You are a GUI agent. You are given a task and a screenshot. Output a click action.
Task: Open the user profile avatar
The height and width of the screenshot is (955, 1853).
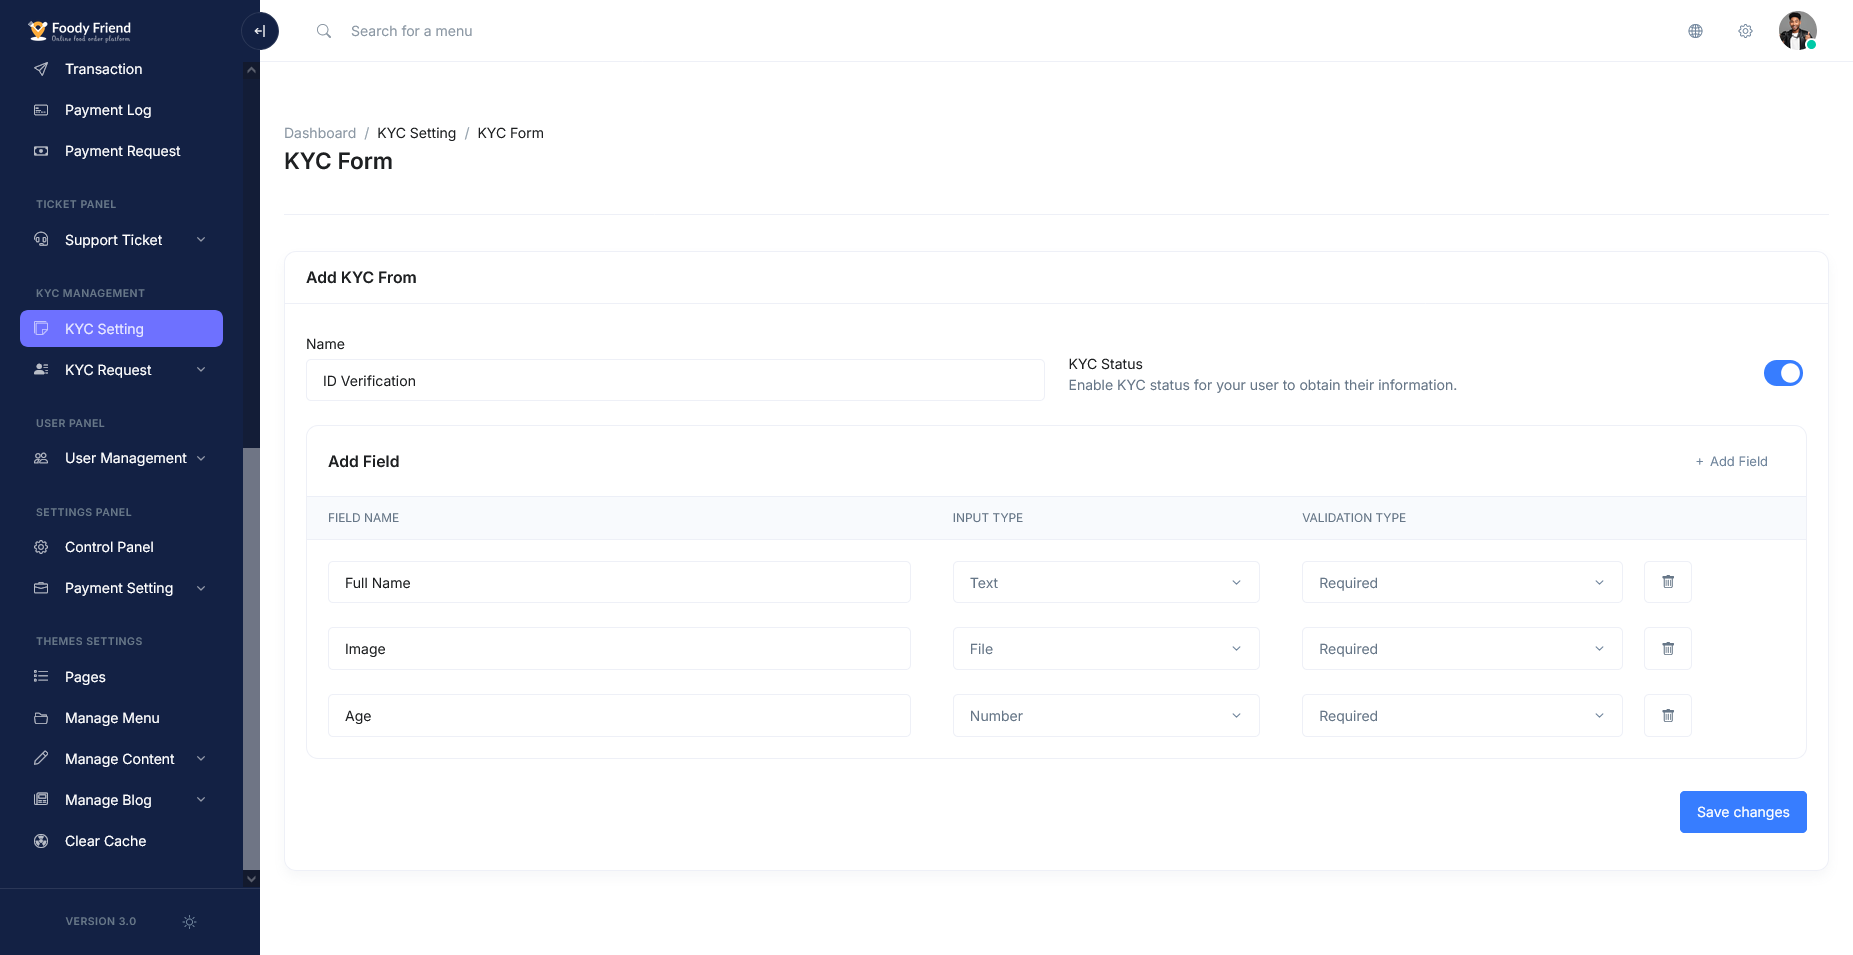[x=1797, y=31]
